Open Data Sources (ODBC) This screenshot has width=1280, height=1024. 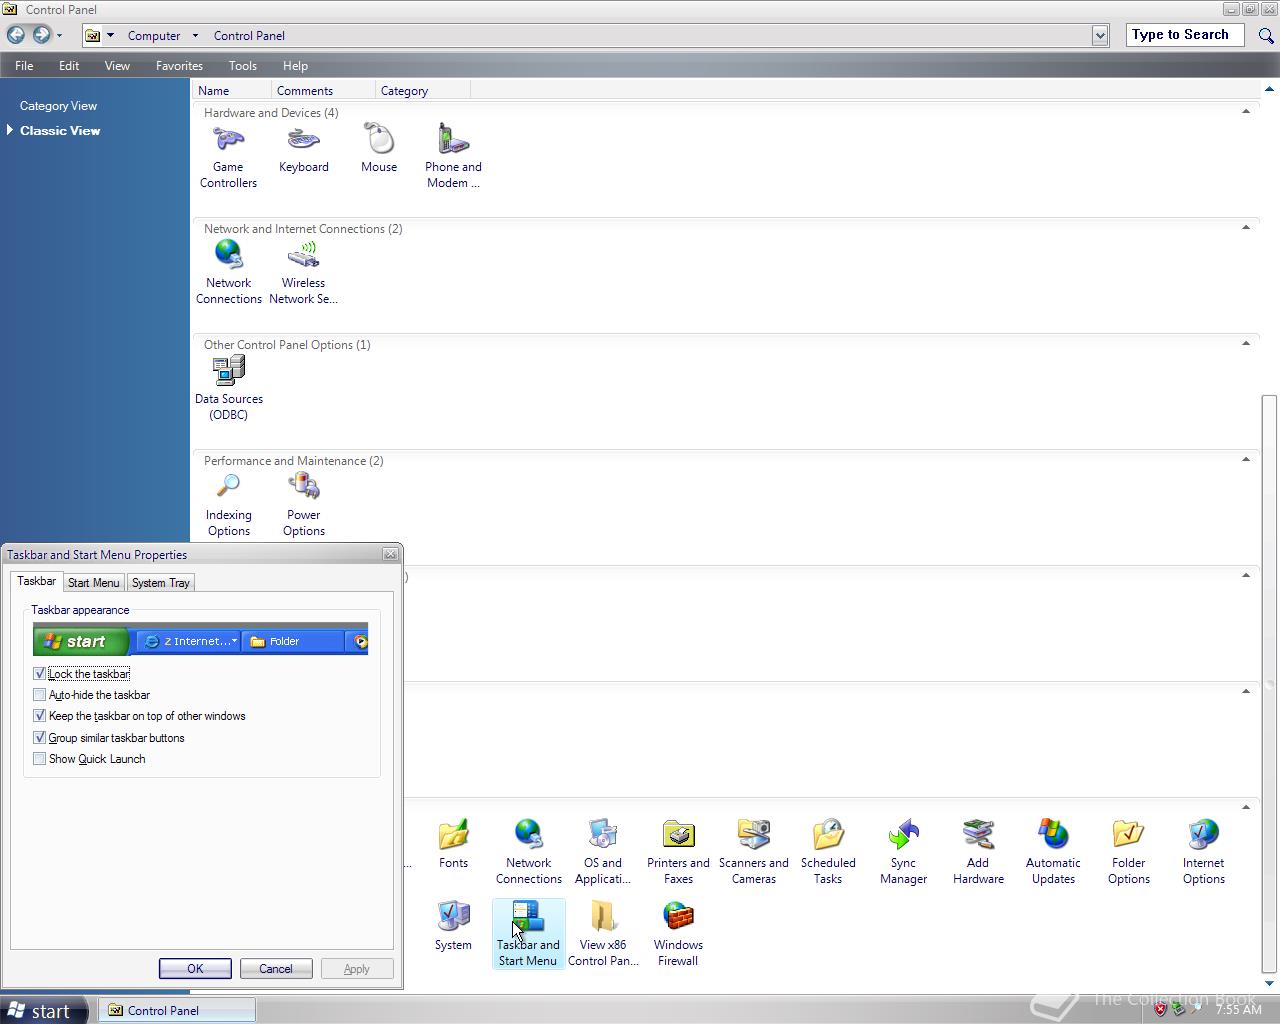click(228, 389)
